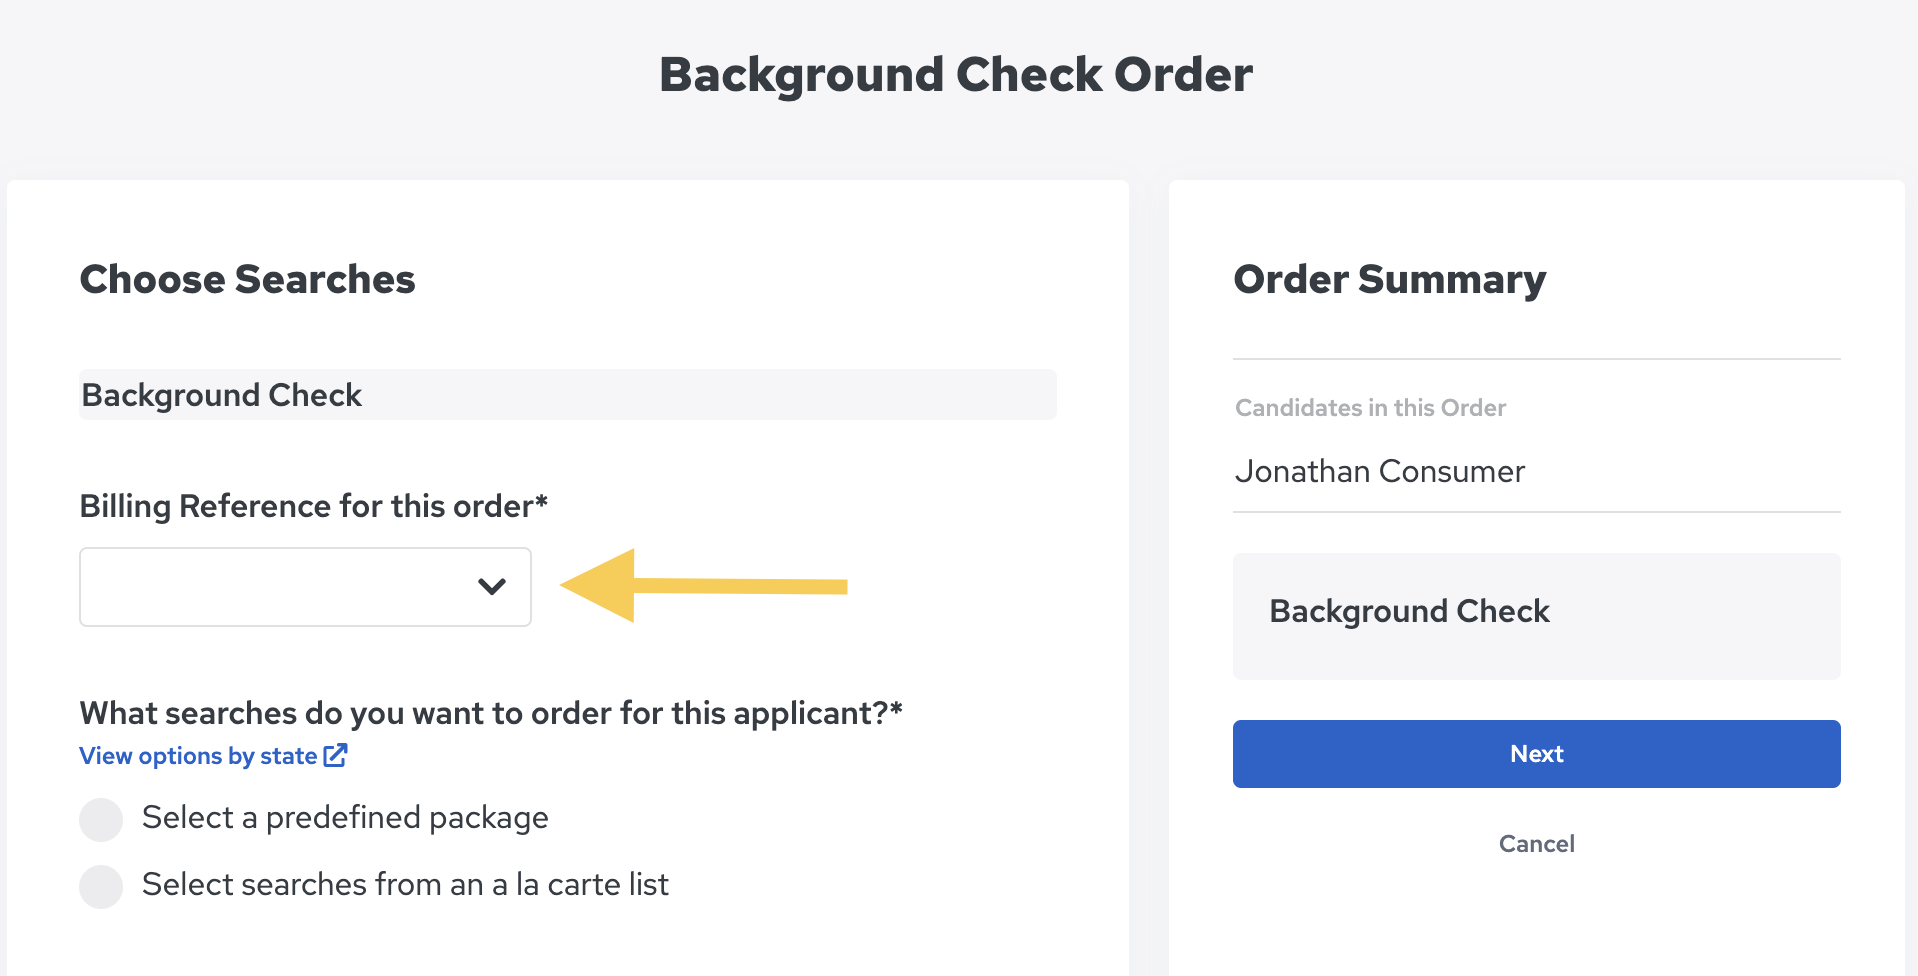Image resolution: width=1918 pixels, height=976 pixels.
Task: Cancel the background check order
Action: tap(1536, 844)
